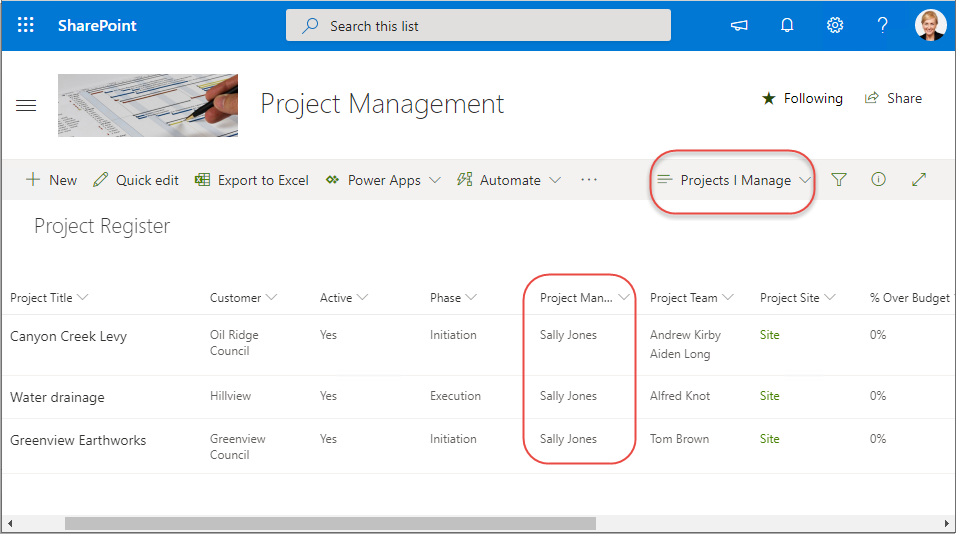Click in the Search this list box
960x540 pixels.
click(478, 26)
